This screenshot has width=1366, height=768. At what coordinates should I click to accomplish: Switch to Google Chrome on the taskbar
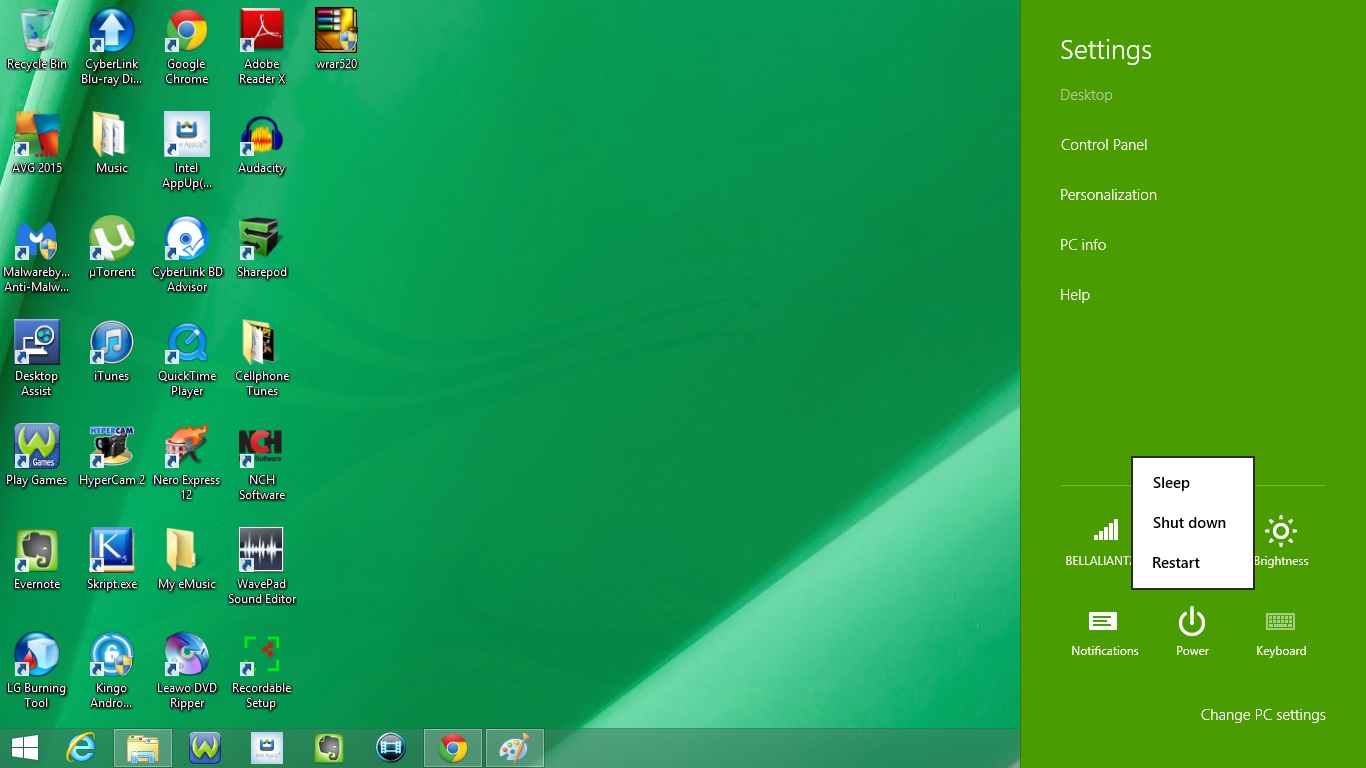tap(453, 748)
